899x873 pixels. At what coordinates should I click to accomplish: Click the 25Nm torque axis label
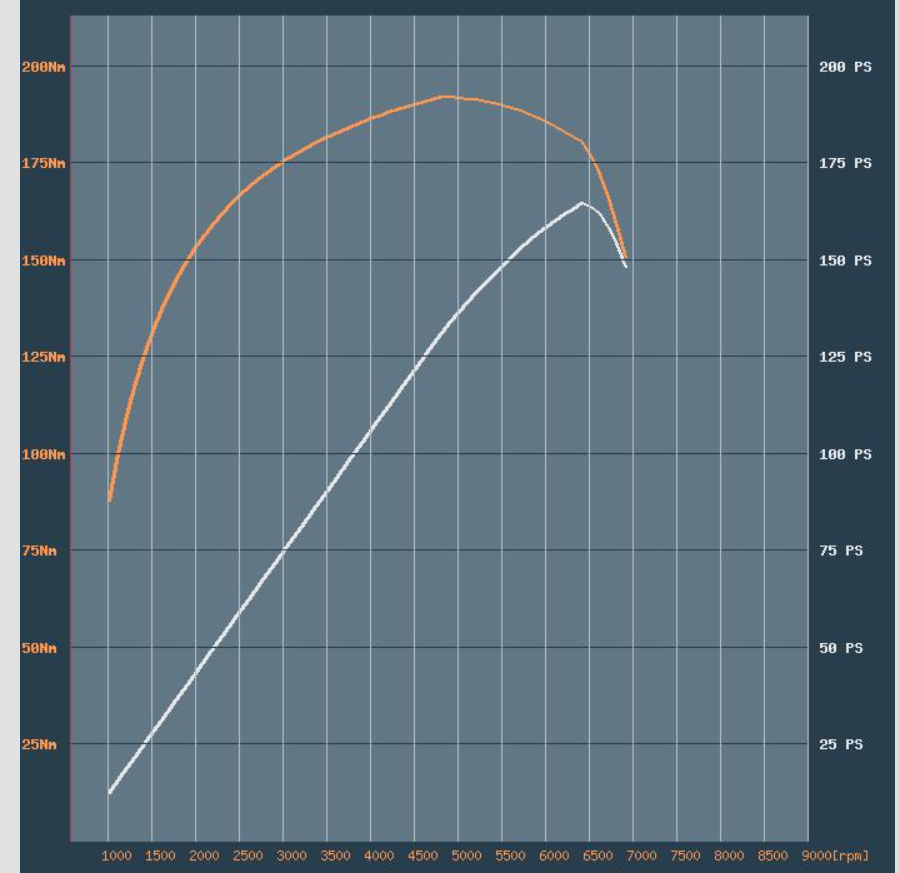pos(39,745)
